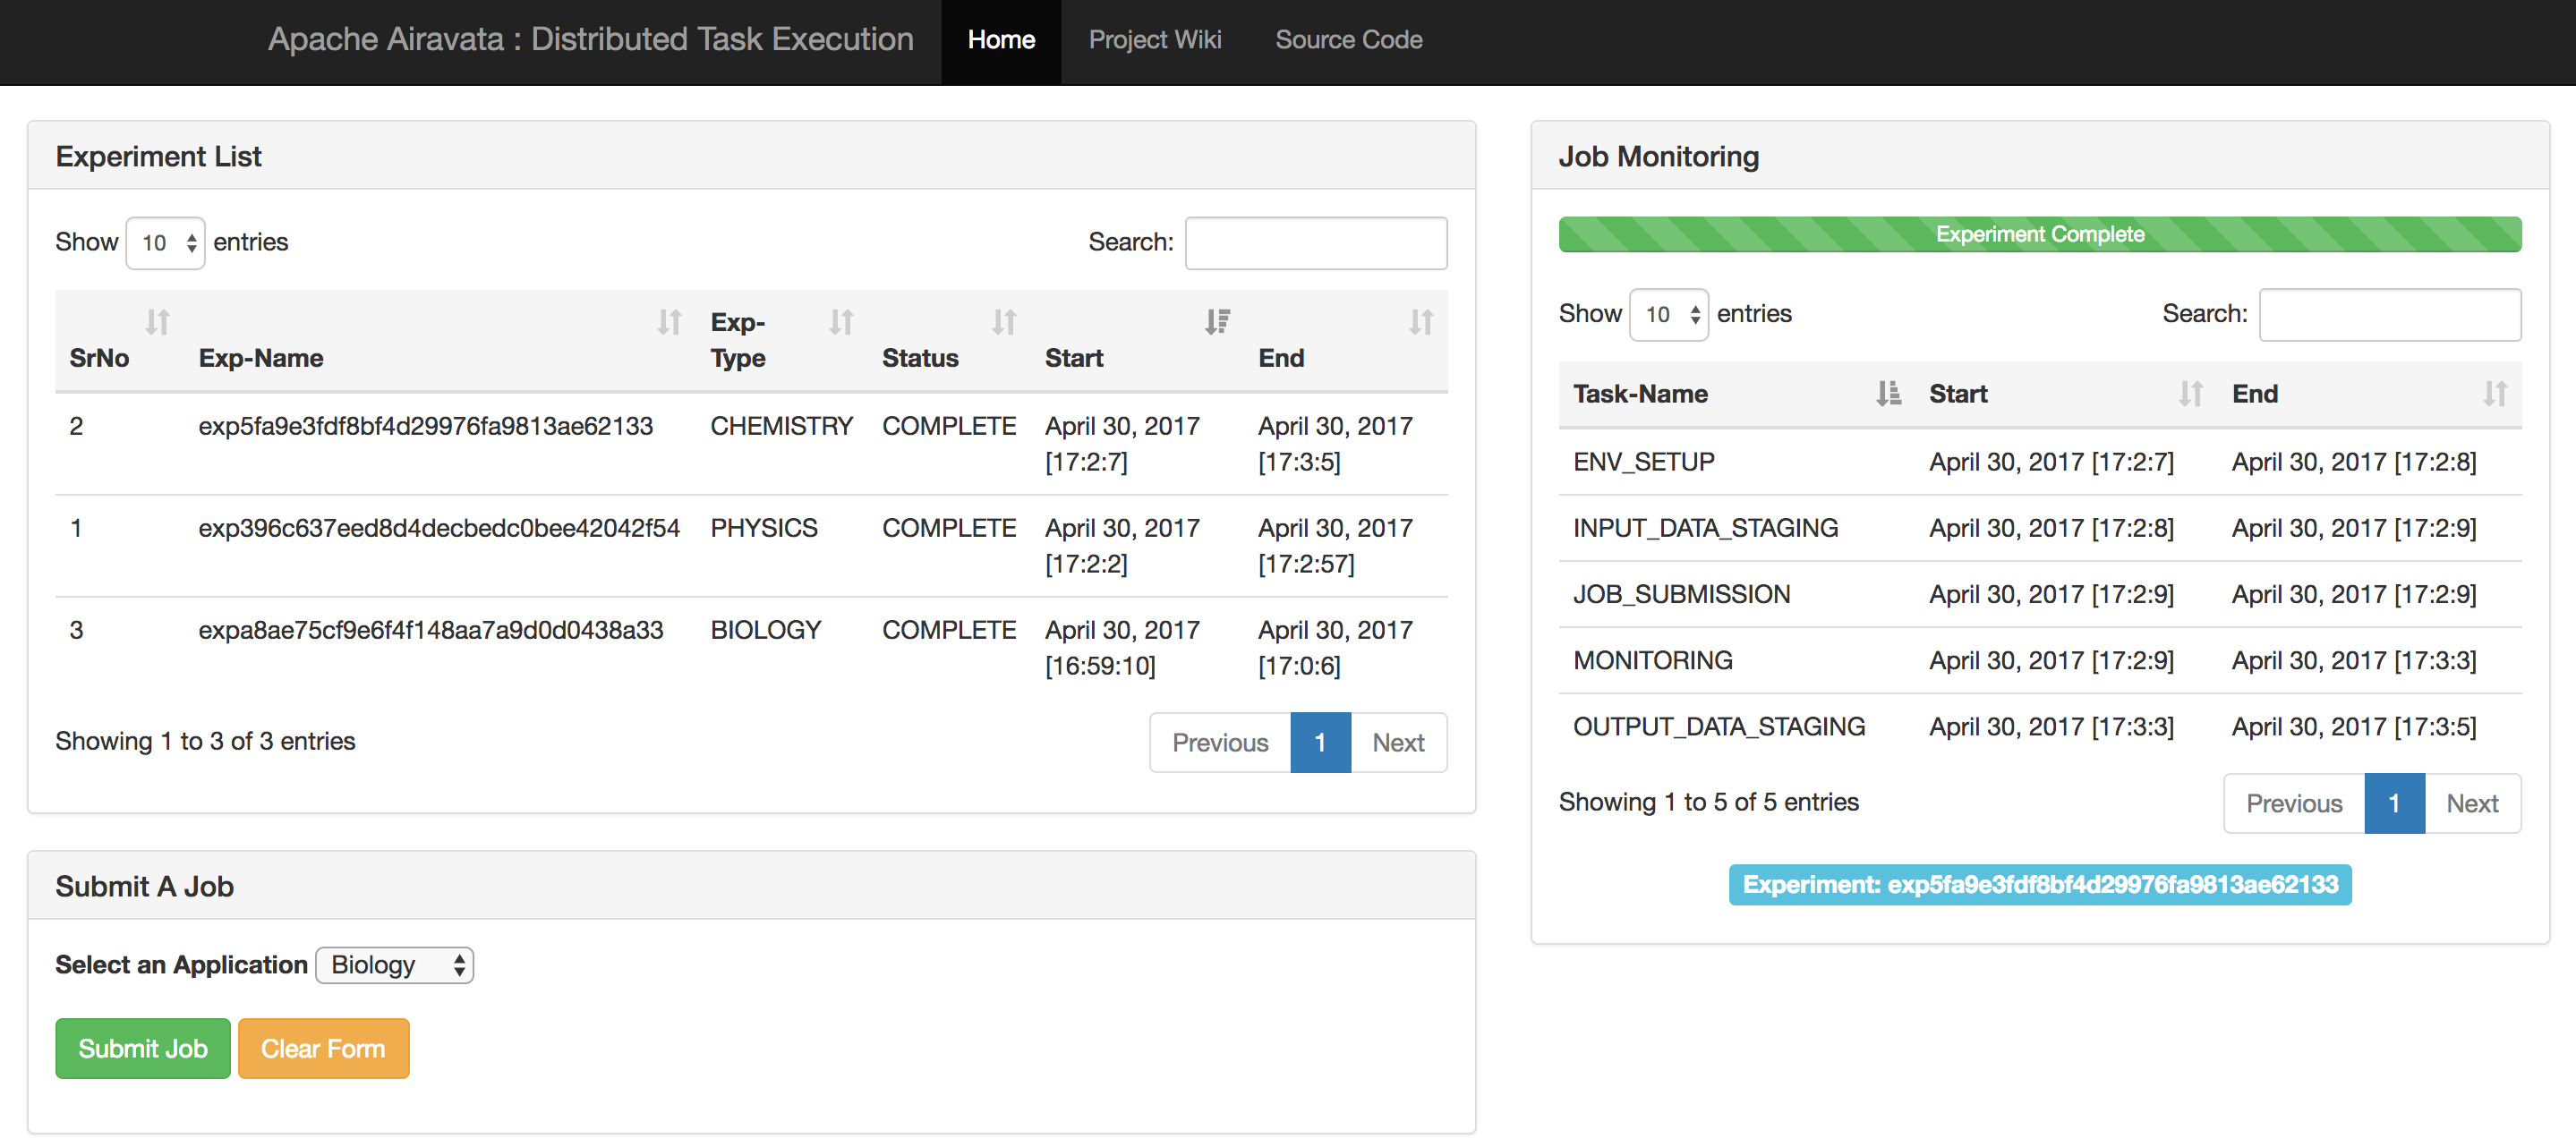
Task: Click the PHYSICS experiment type cell
Action: click(x=764, y=529)
